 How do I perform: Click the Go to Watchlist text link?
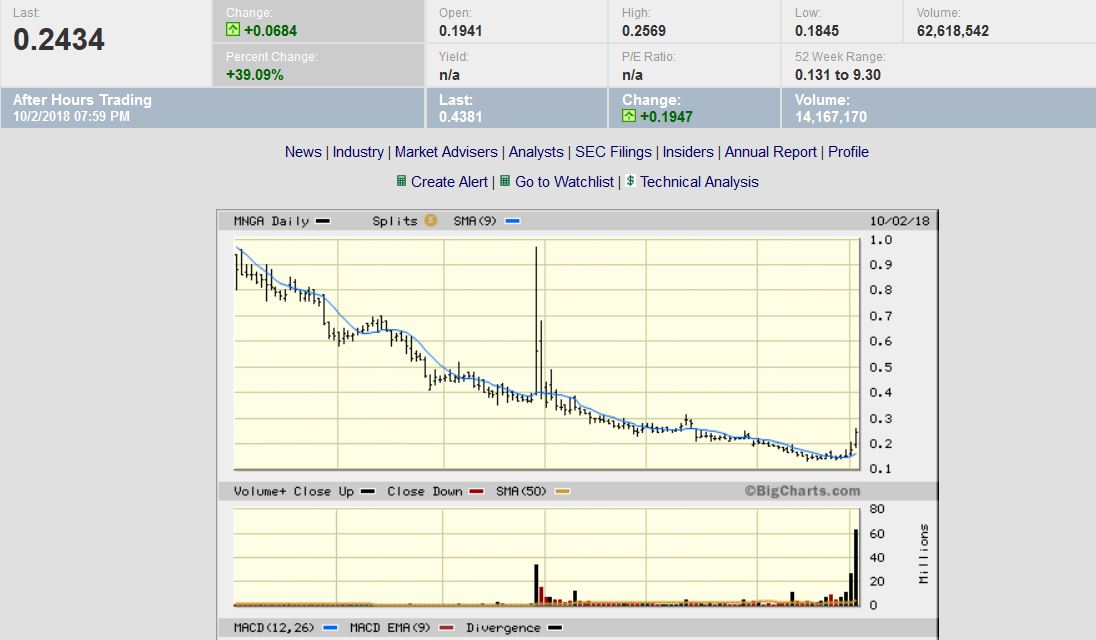click(x=564, y=182)
